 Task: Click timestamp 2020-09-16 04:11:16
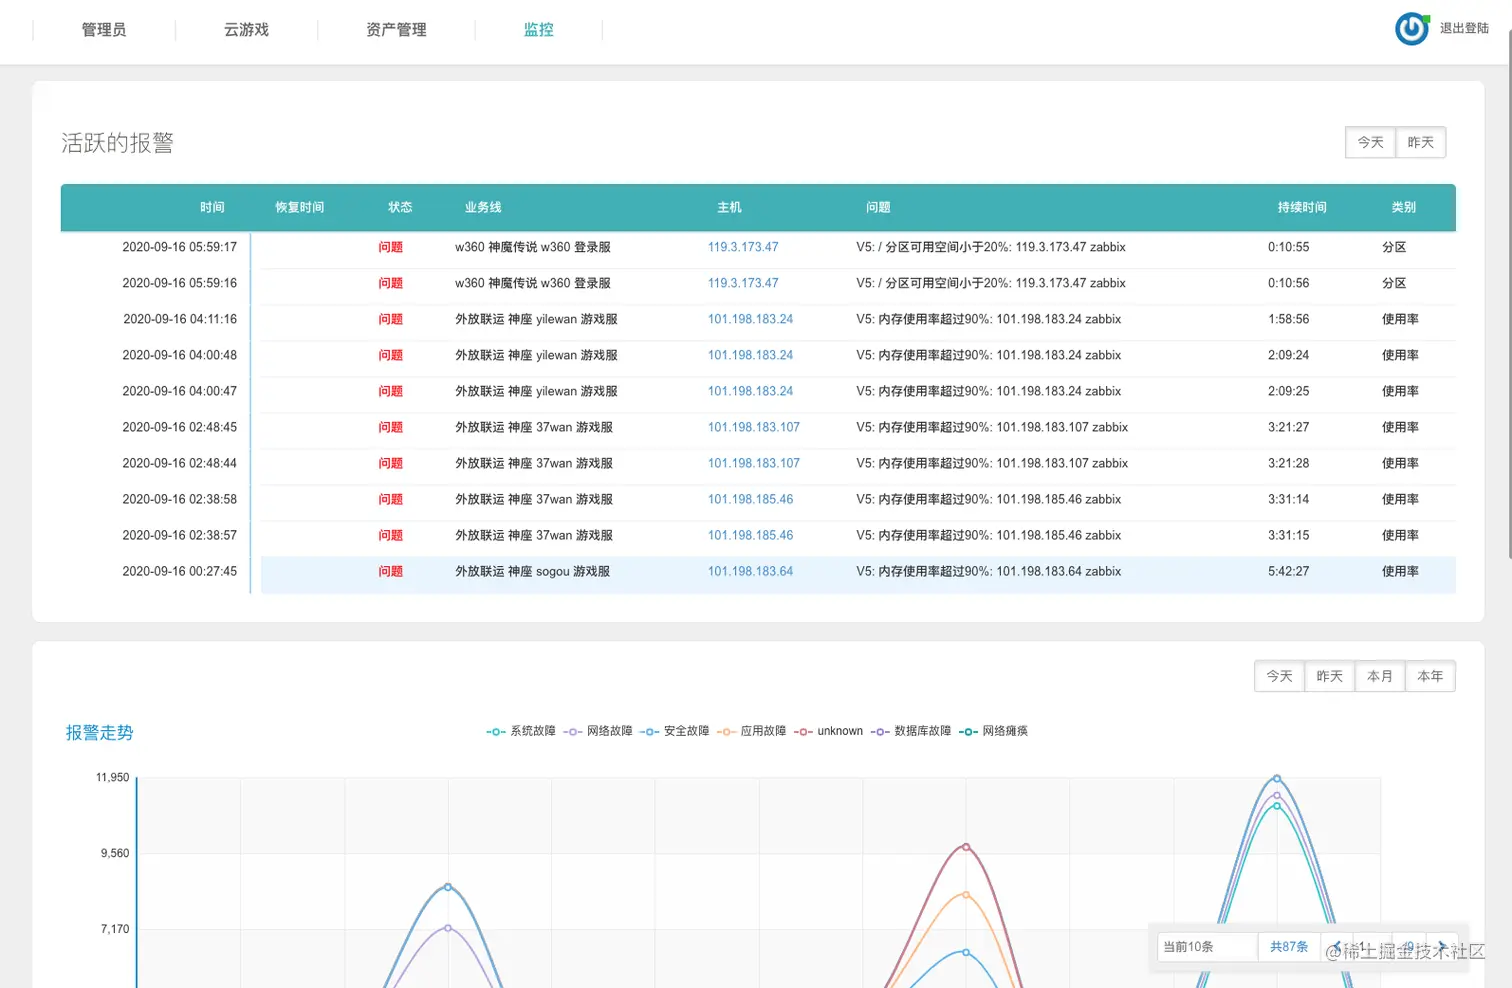point(180,319)
